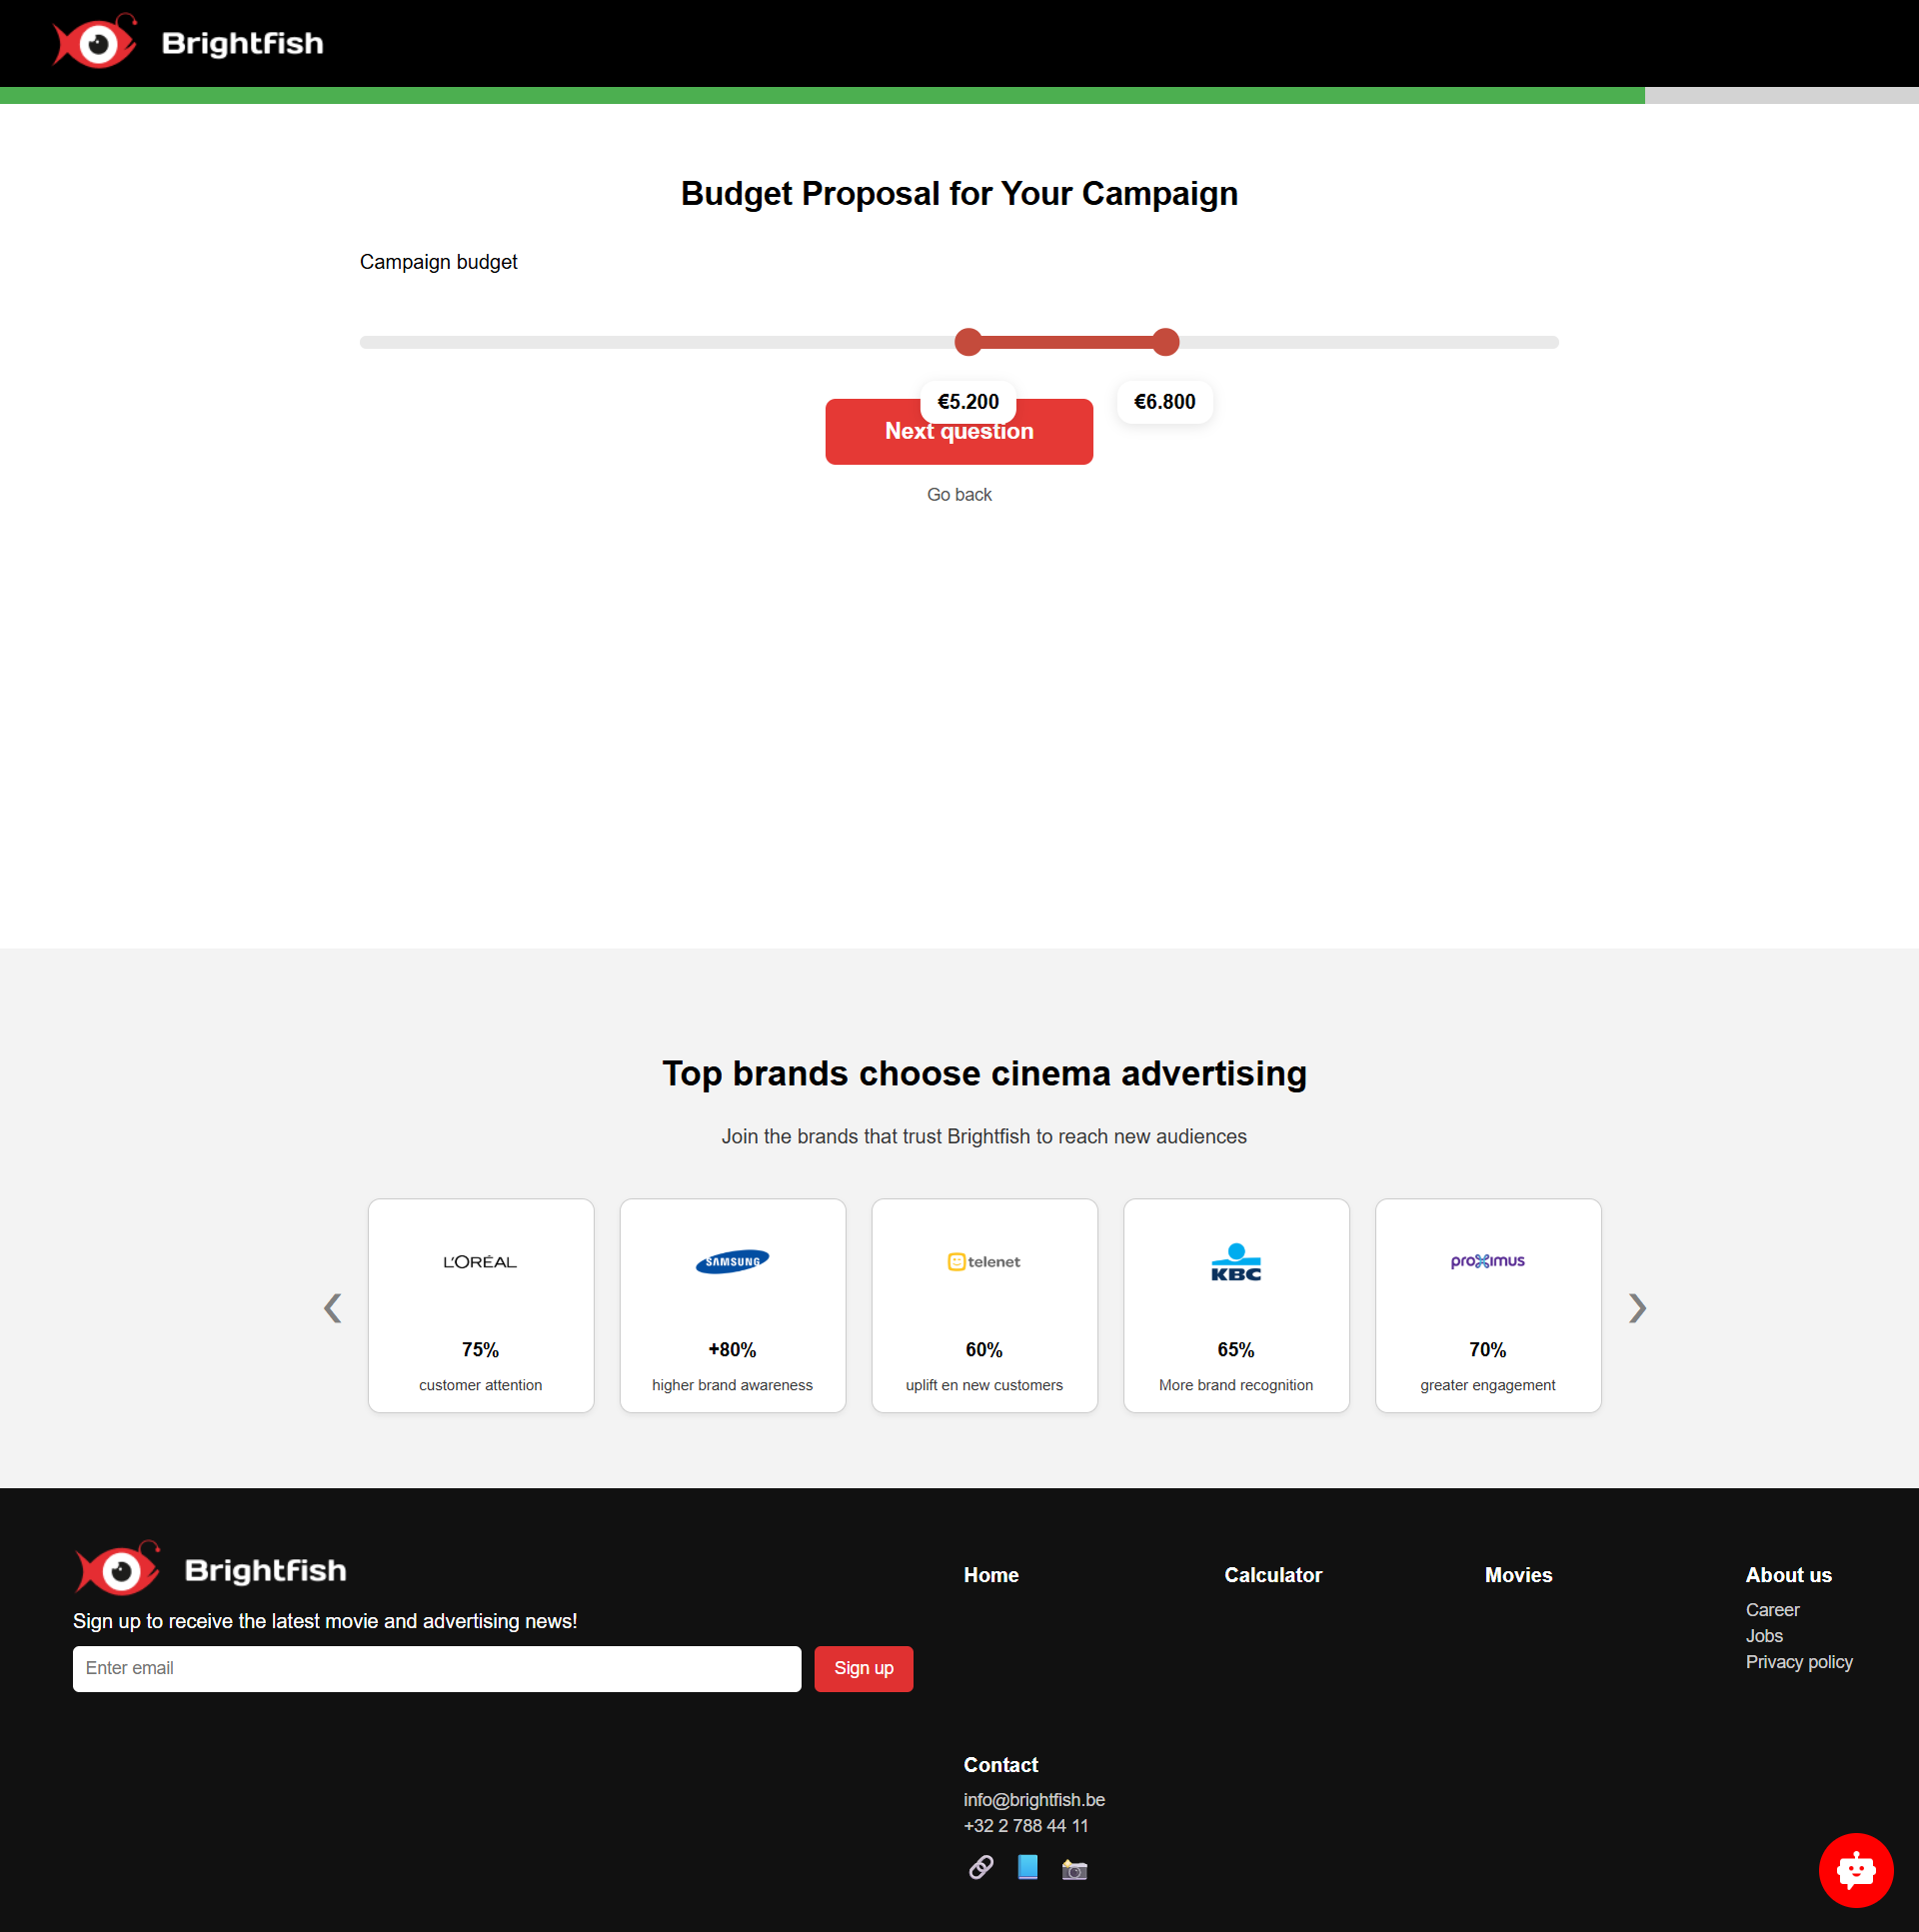
Task: Click the €6.800 budget value label
Action: [1165, 402]
